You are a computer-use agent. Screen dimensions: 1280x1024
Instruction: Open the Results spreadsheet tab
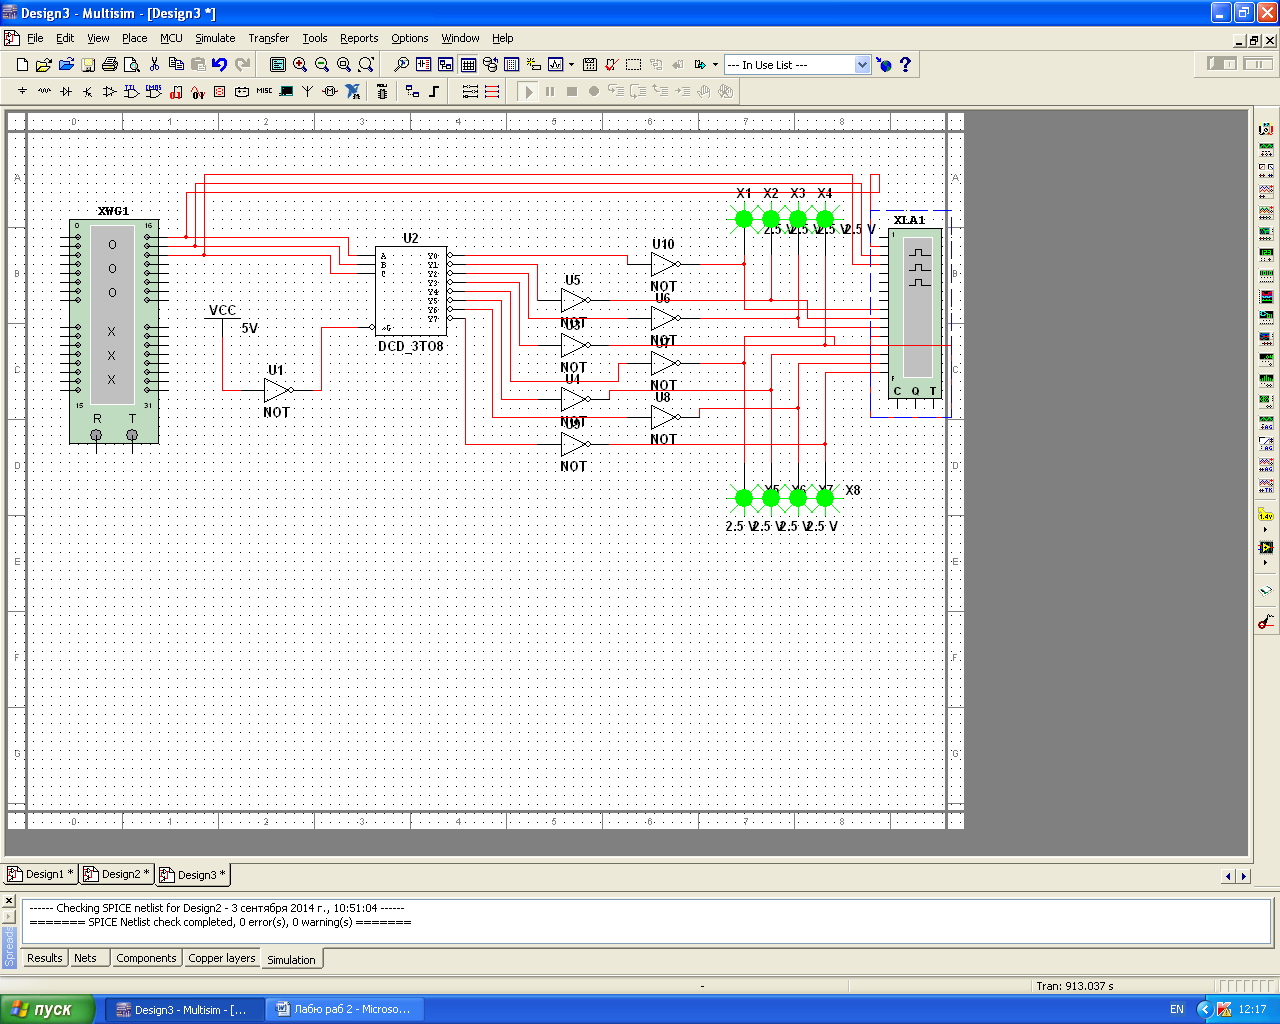45,958
